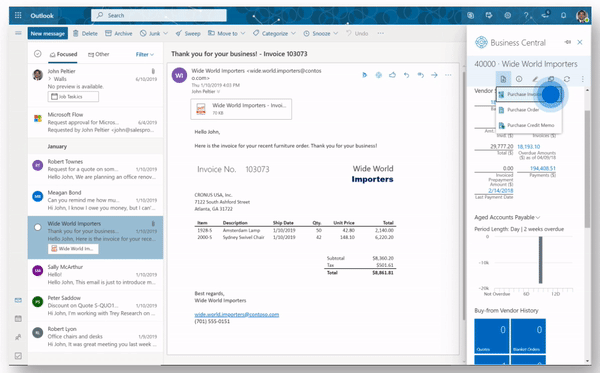Switch to People in the left rail

click(x=18, y=337)
